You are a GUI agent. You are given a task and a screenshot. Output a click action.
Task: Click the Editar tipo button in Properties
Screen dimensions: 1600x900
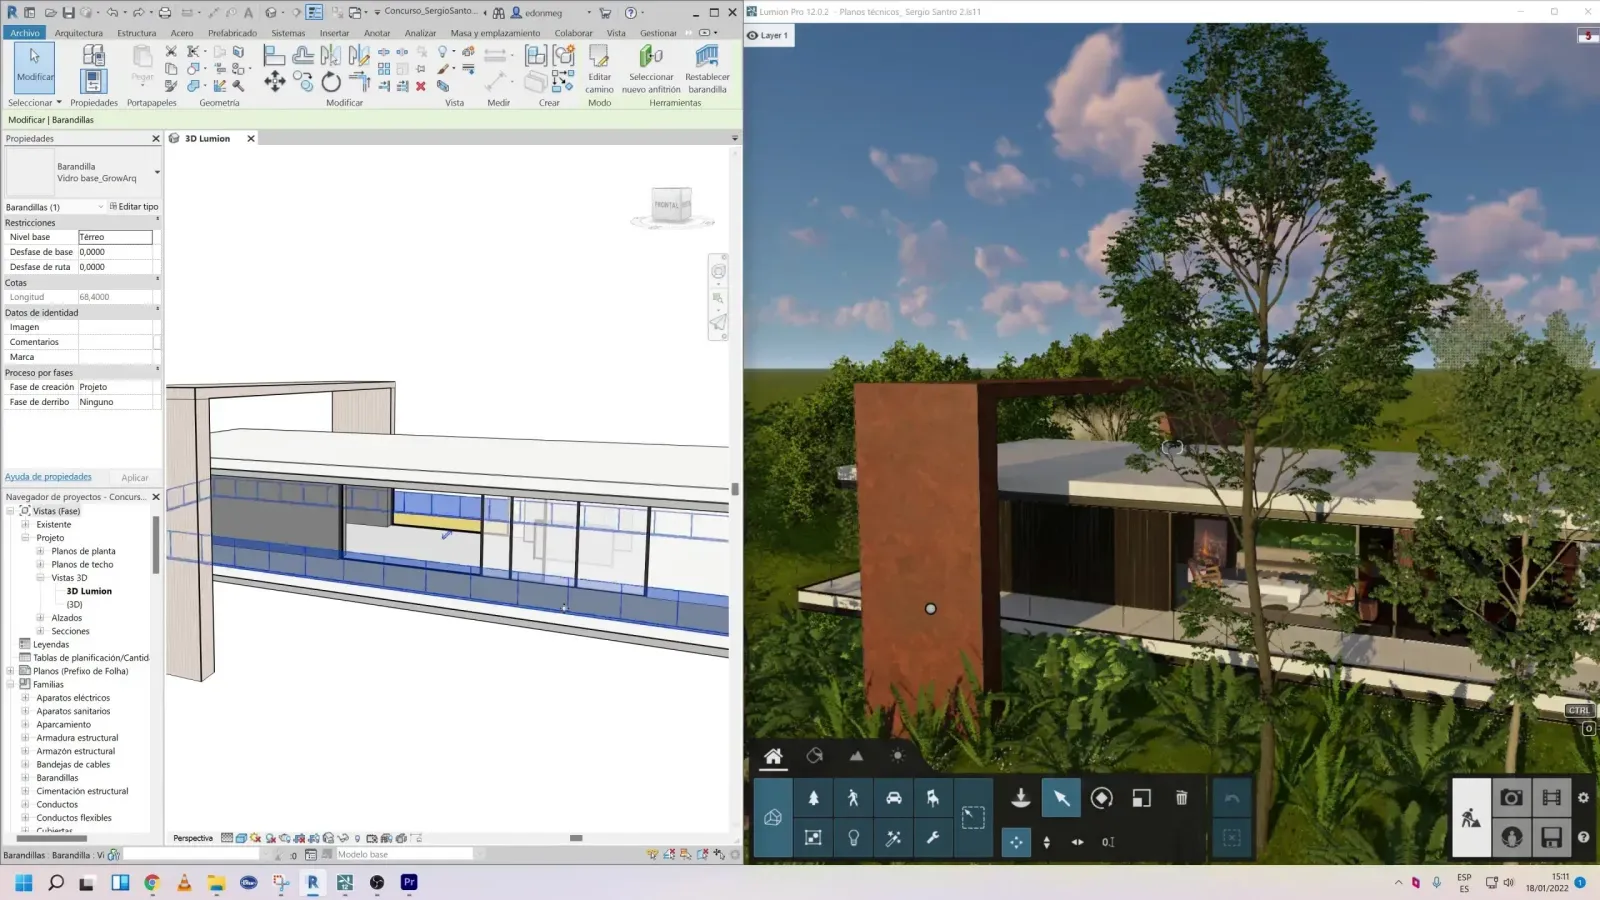coord(133,206)
